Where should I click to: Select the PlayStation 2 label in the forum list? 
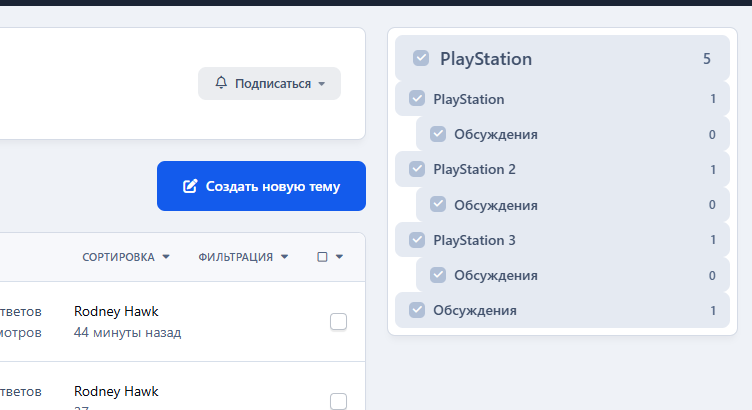pyautogui.click(x=474, y=169)
